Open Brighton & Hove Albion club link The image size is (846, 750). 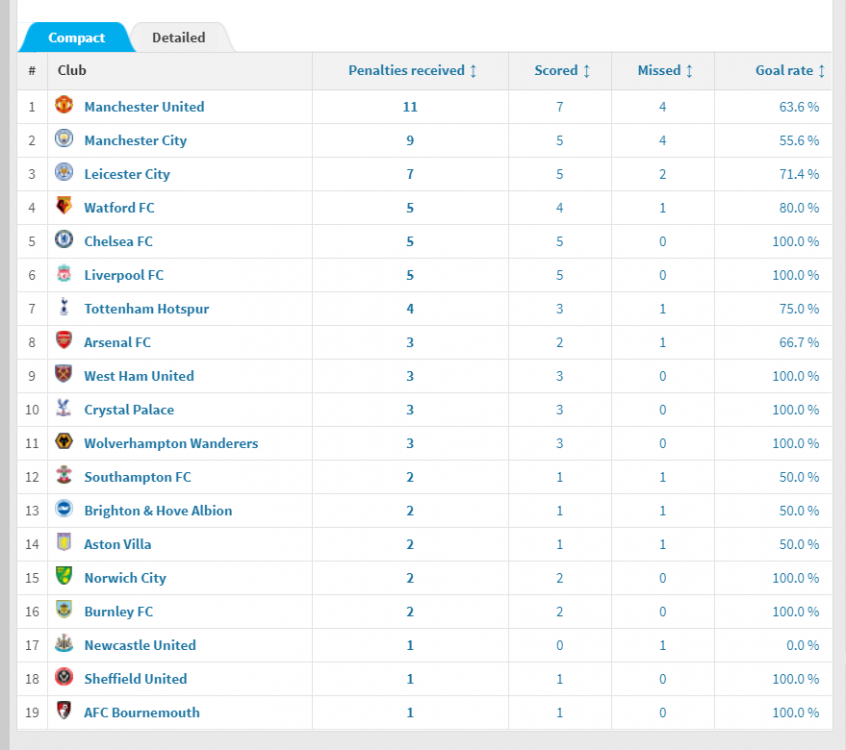pyautogui.click(x=157, y=510)
